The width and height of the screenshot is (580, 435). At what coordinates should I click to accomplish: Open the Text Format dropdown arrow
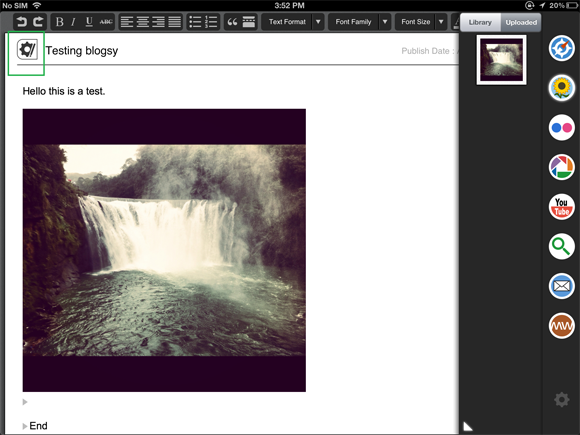coord(318,22)
